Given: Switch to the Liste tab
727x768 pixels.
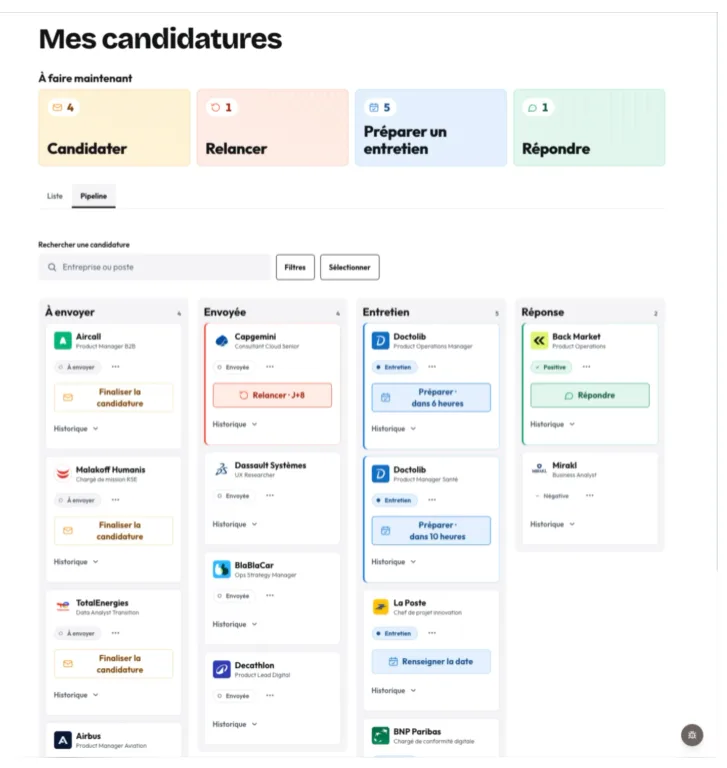Looking at the screenshot, I should tap(55, 196).
